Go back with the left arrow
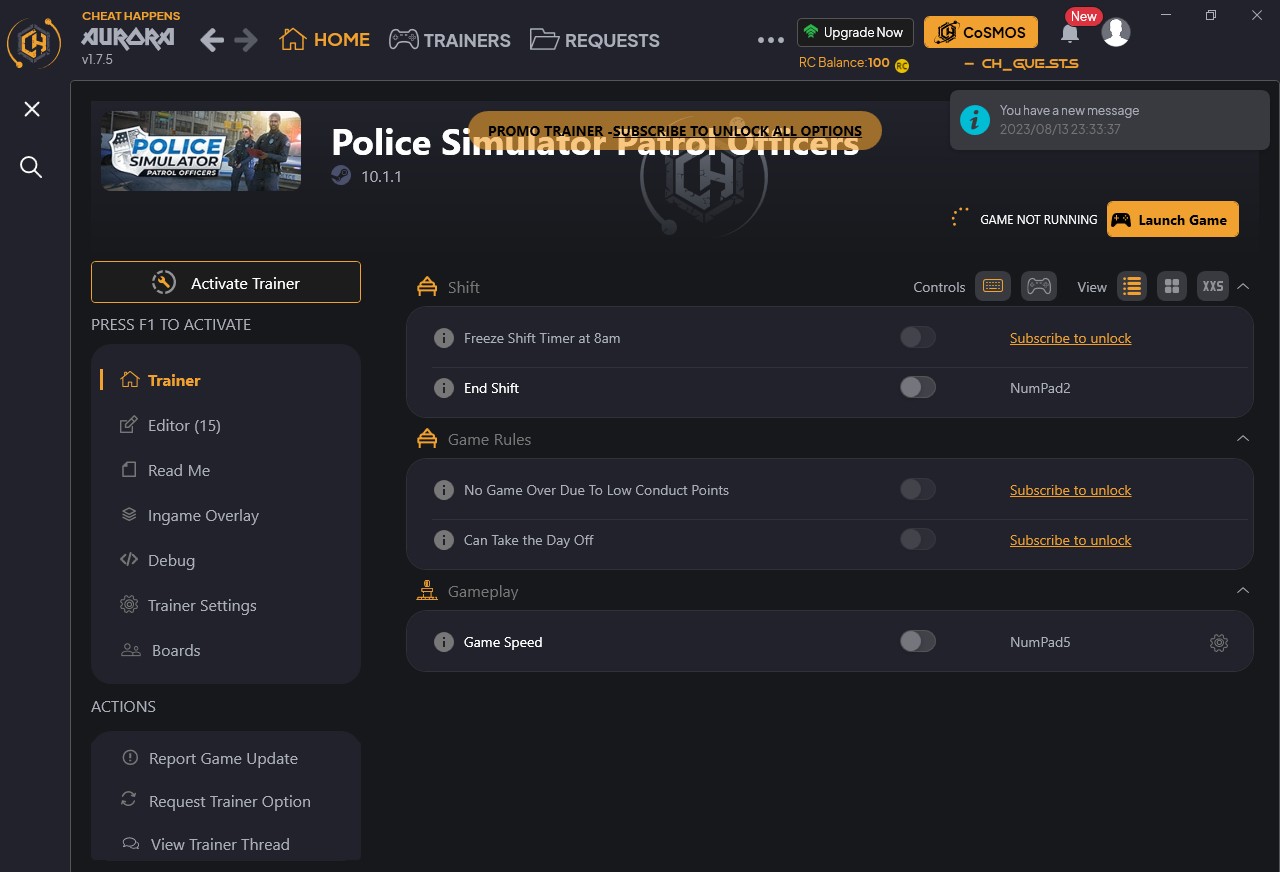Image resolution: width=1280 pixels, height=872 pixels. 212,40
